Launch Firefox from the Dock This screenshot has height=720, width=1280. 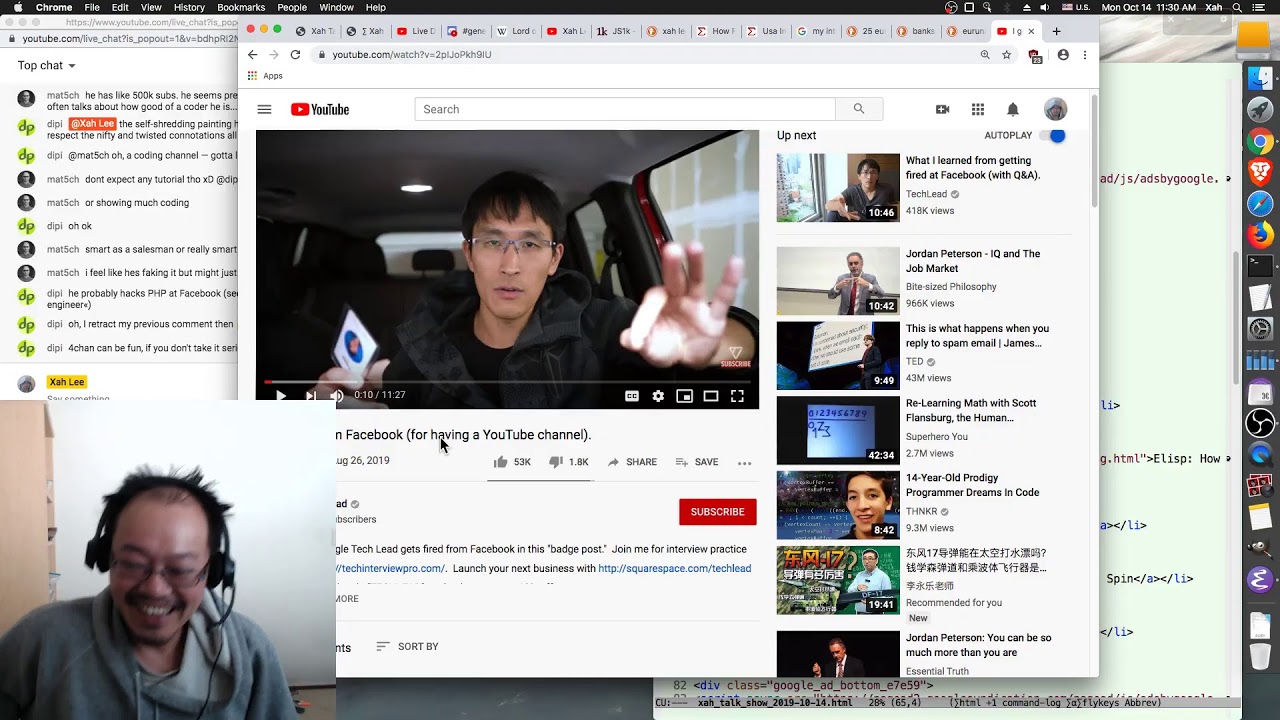(x=1260, y=235)
